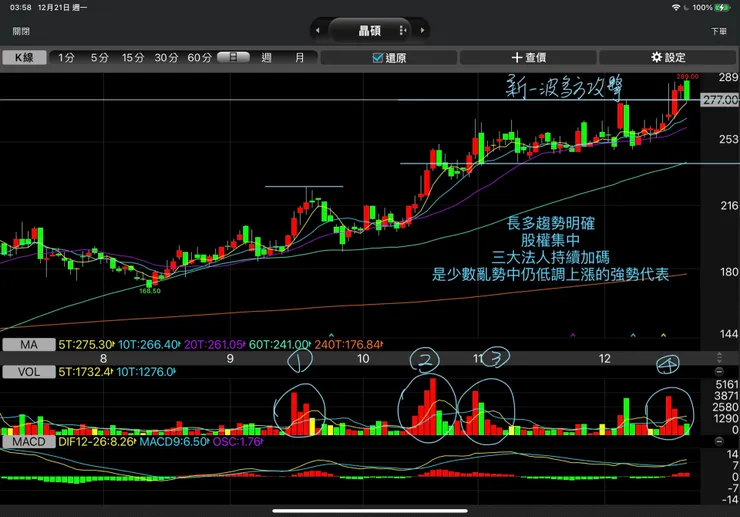Open the 晶碩 stock title selector

[x=370, y=31]
